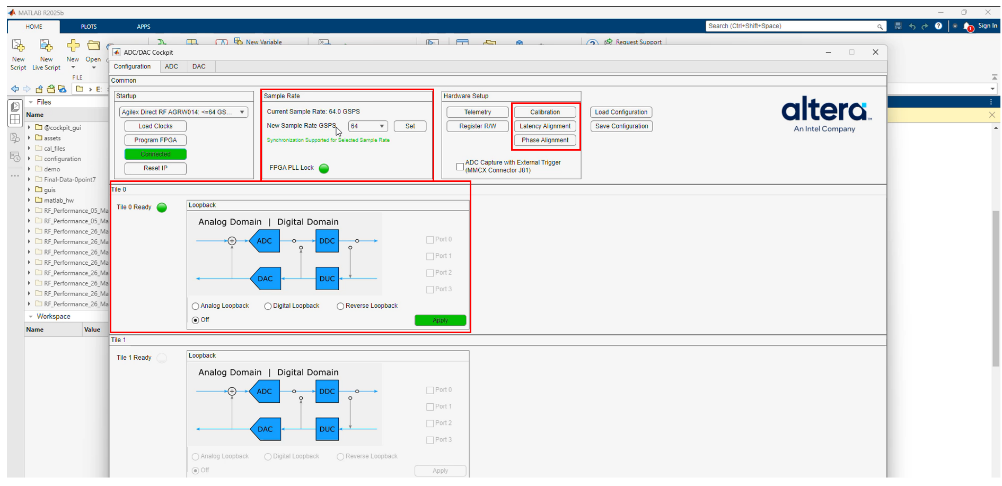Select Tile 0 Digital Loopback radio
Viewport: 1002px width, 486px height.
coord(268,306)
